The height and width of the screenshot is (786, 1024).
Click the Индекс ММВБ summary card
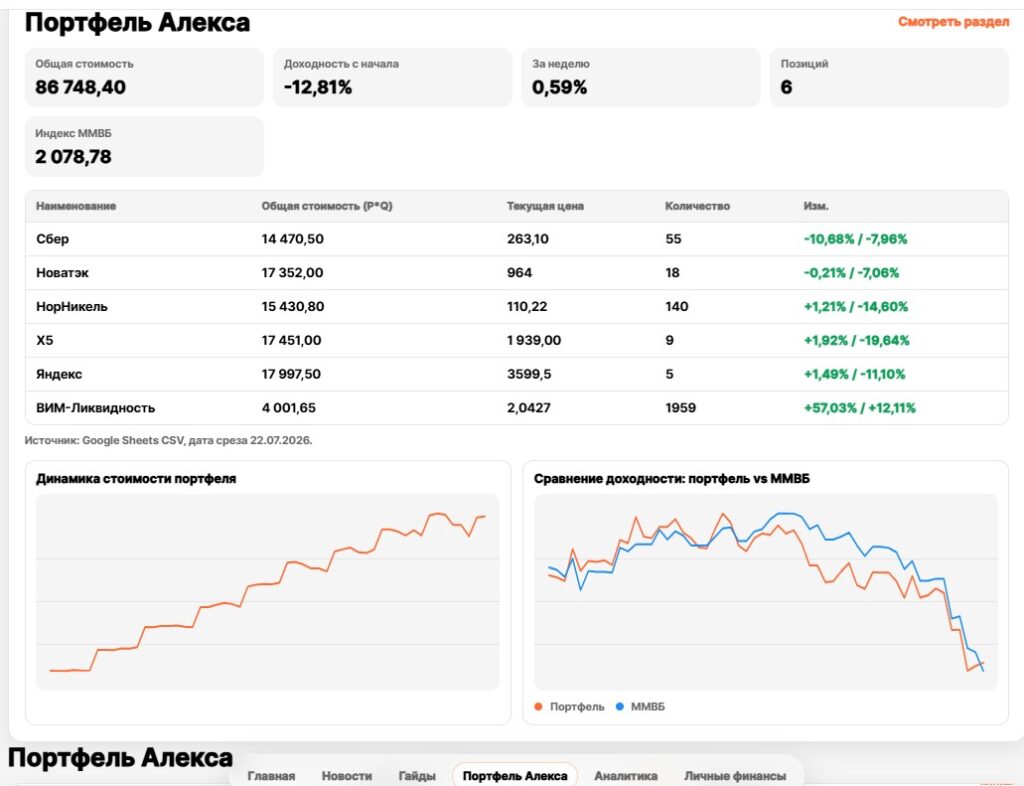144,146
